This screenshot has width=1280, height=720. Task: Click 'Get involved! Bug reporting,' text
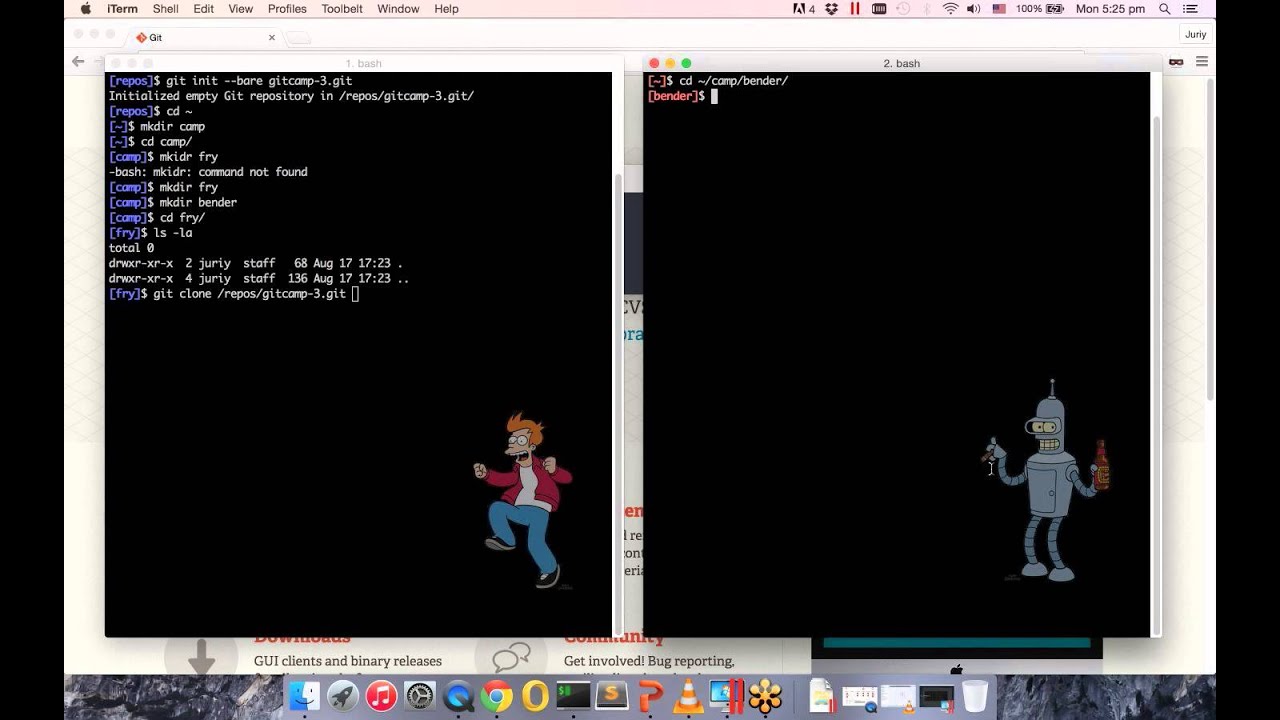pyautogui.click(x=649, y=661)
